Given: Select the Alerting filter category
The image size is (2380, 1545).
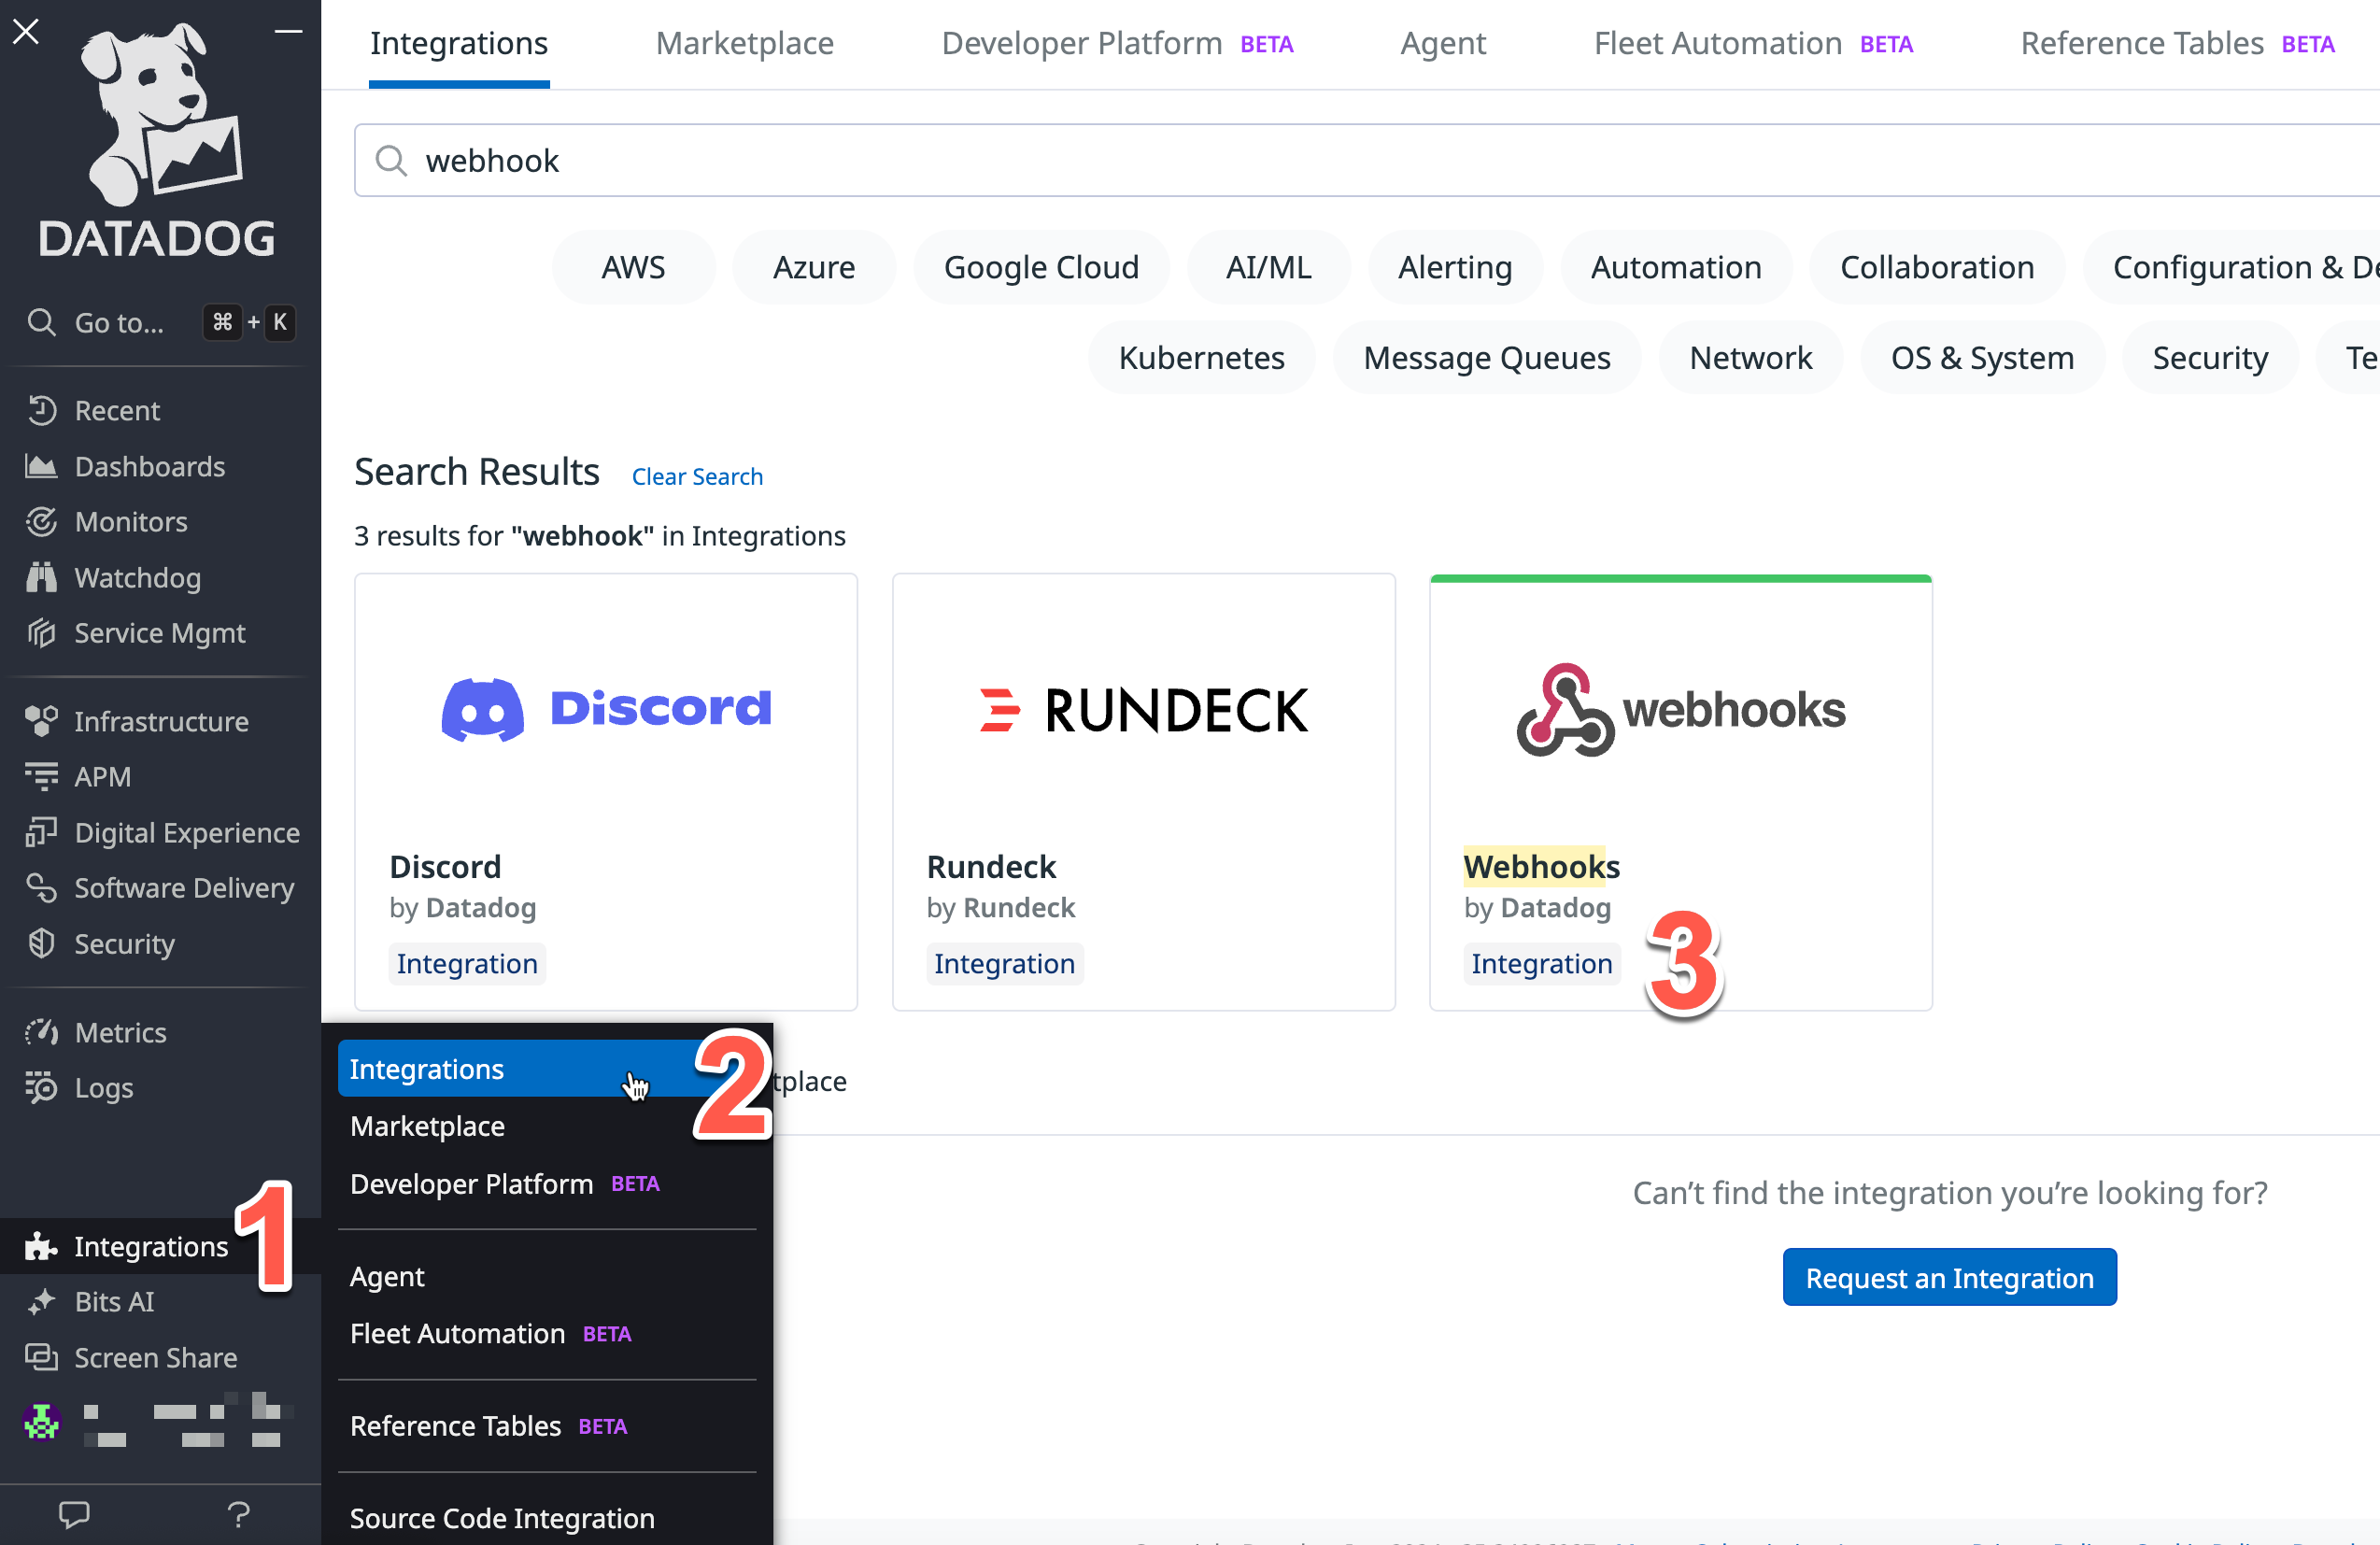Looking at the screenshot, I should [1455, 267].
